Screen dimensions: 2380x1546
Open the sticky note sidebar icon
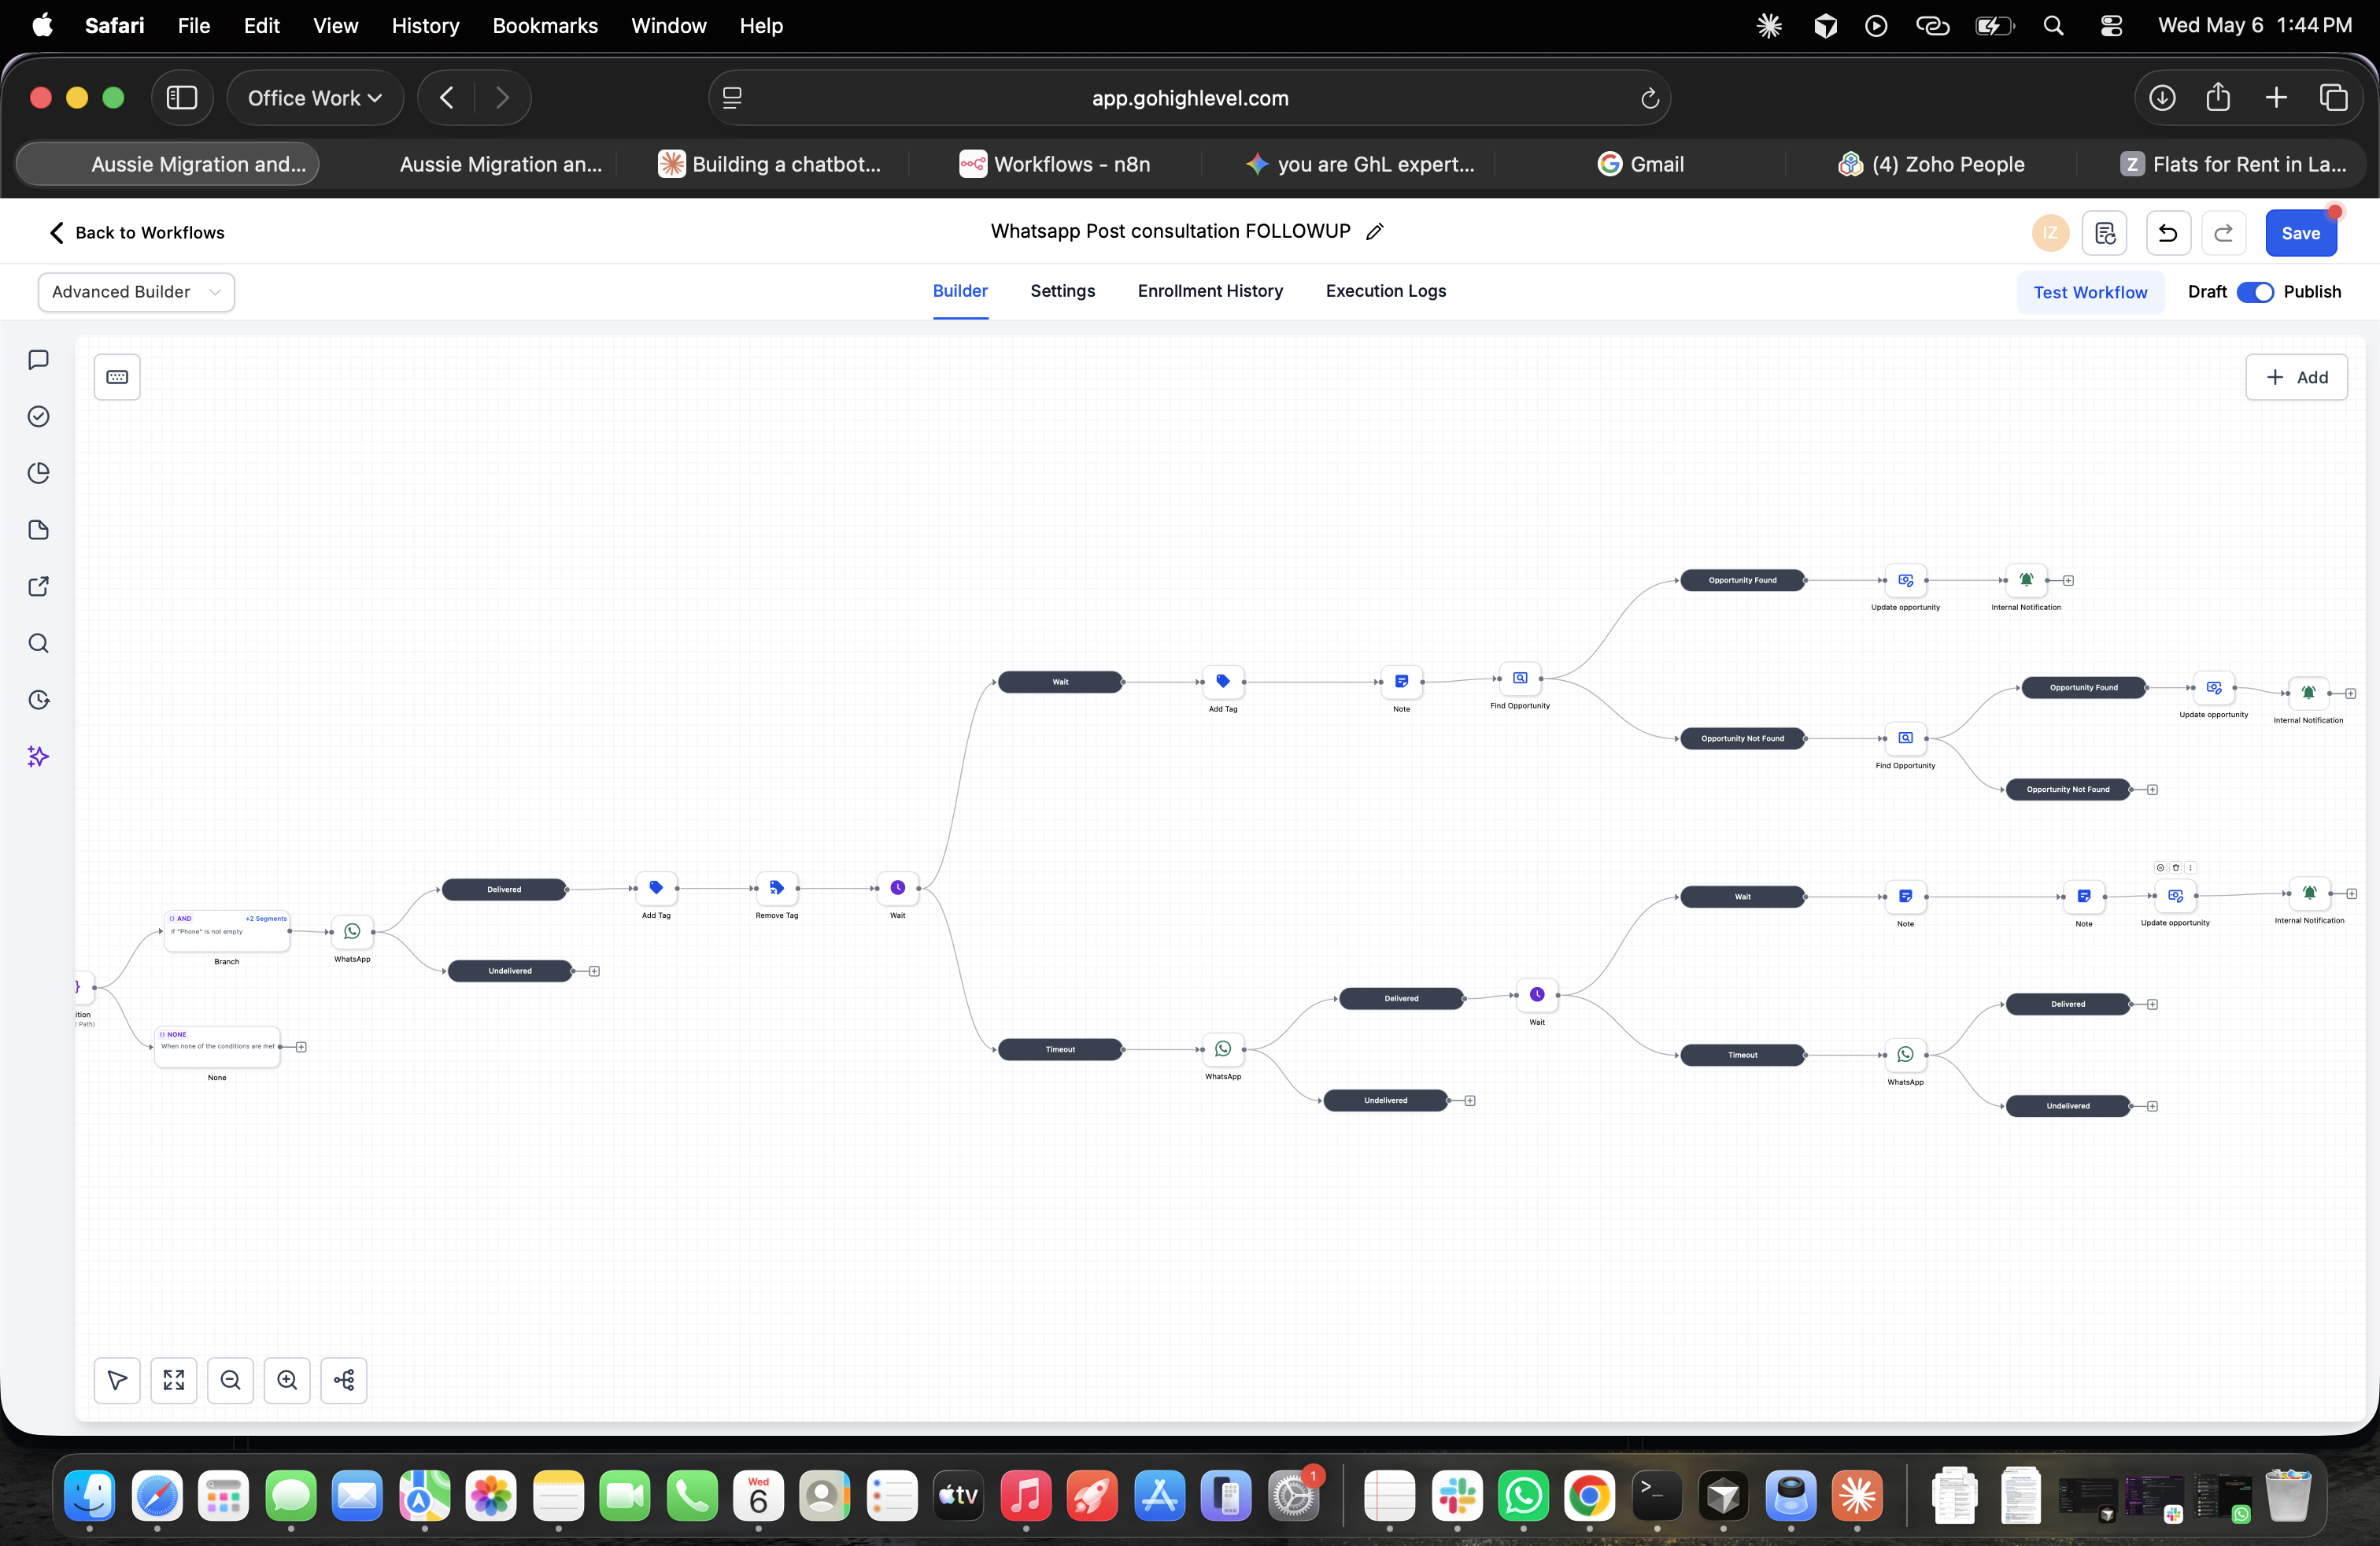tap(39, 530)
